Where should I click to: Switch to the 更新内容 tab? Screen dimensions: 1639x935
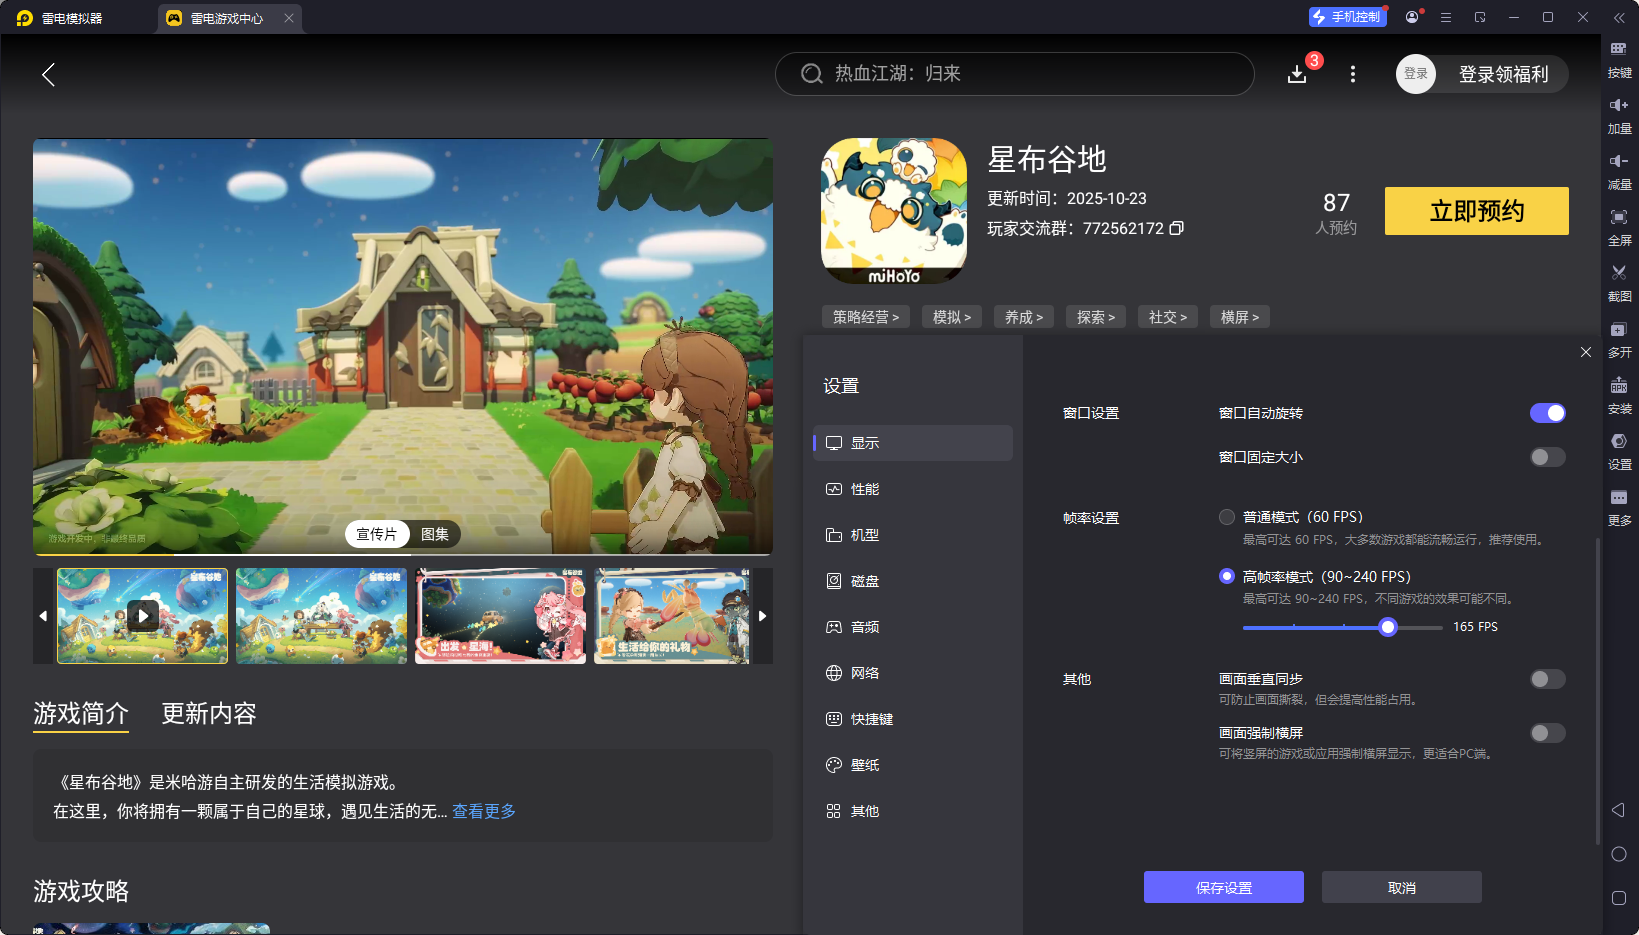[x=209, y=713]
